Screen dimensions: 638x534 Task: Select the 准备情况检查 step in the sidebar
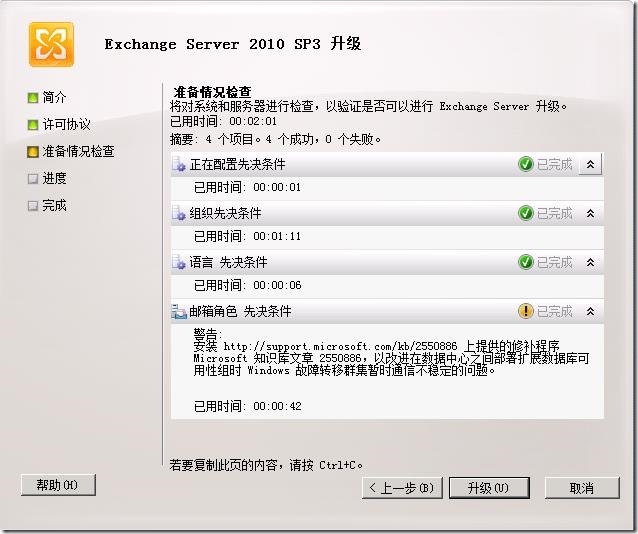click(x=78, y=152)
